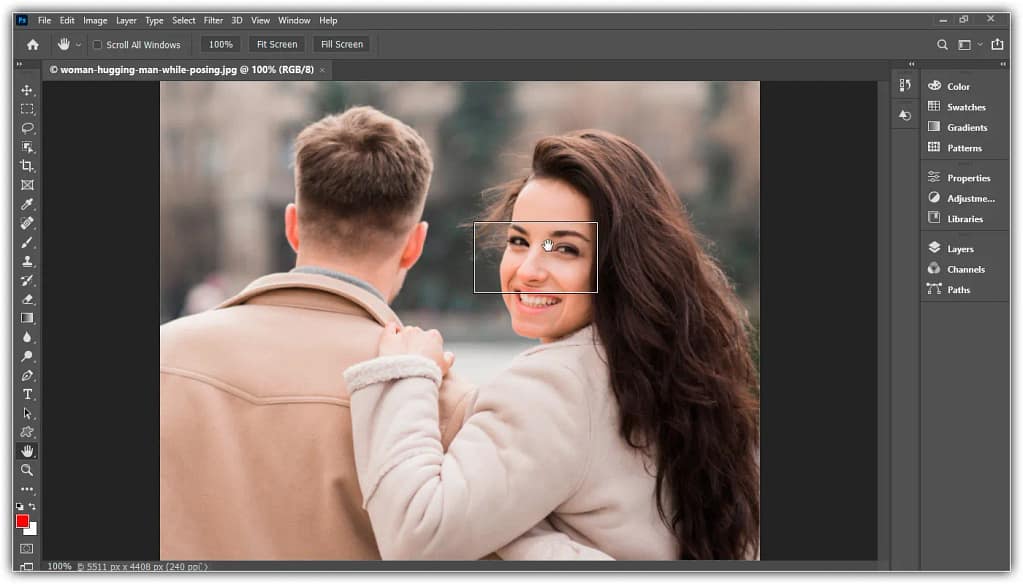
Task: Click the Fill Screen button
Action: click(x=341, y=45)
